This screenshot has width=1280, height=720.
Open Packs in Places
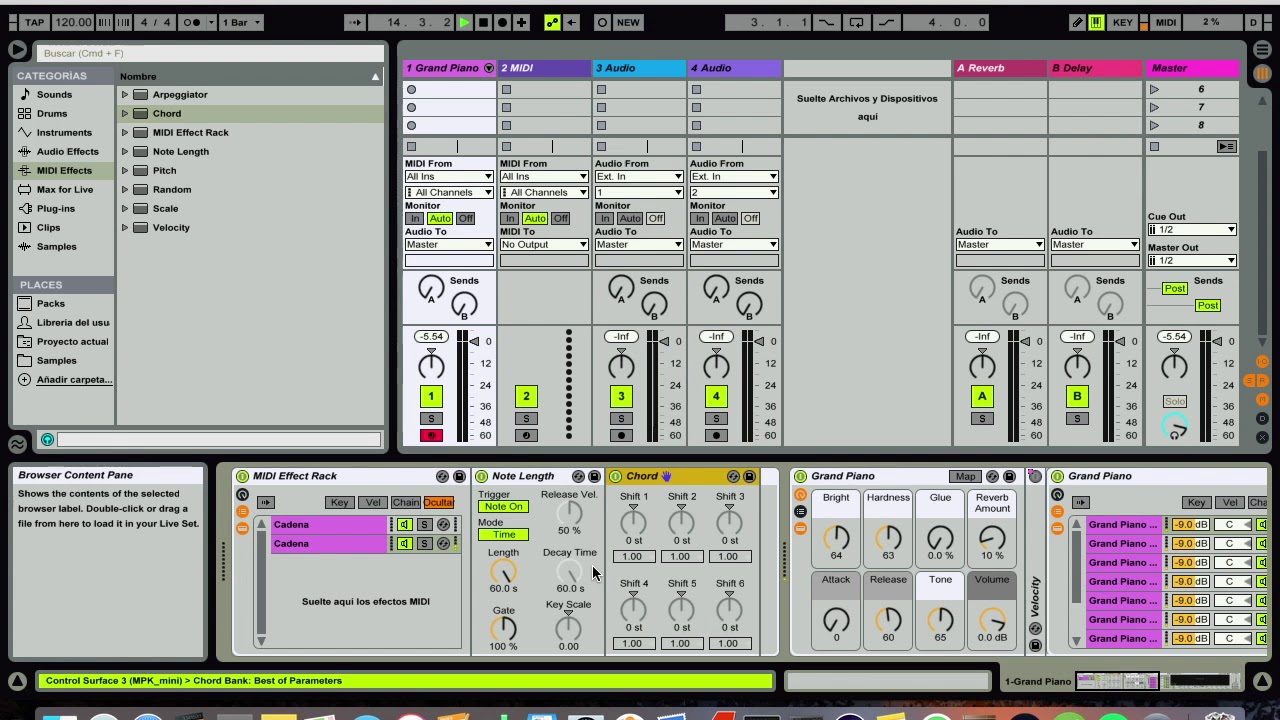coord(51,303)
